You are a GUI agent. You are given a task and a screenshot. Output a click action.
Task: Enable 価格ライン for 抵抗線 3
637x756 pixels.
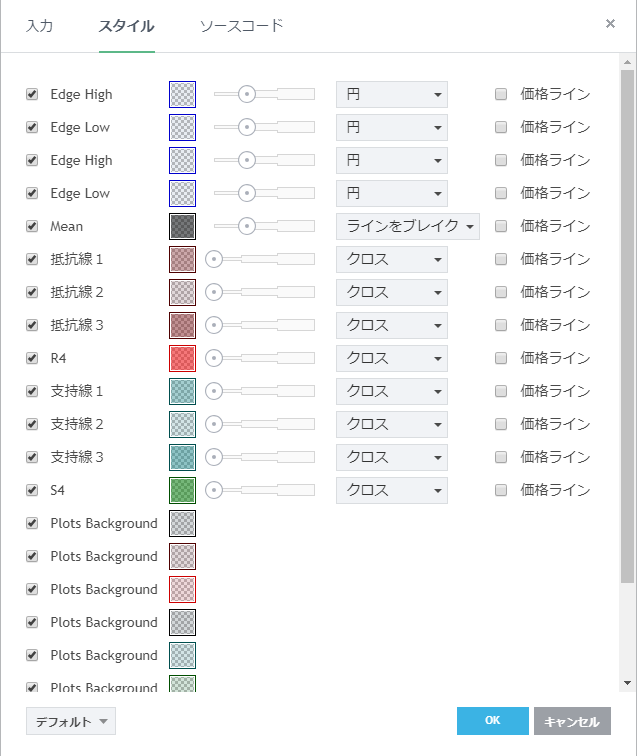click(x=501, y=325)
